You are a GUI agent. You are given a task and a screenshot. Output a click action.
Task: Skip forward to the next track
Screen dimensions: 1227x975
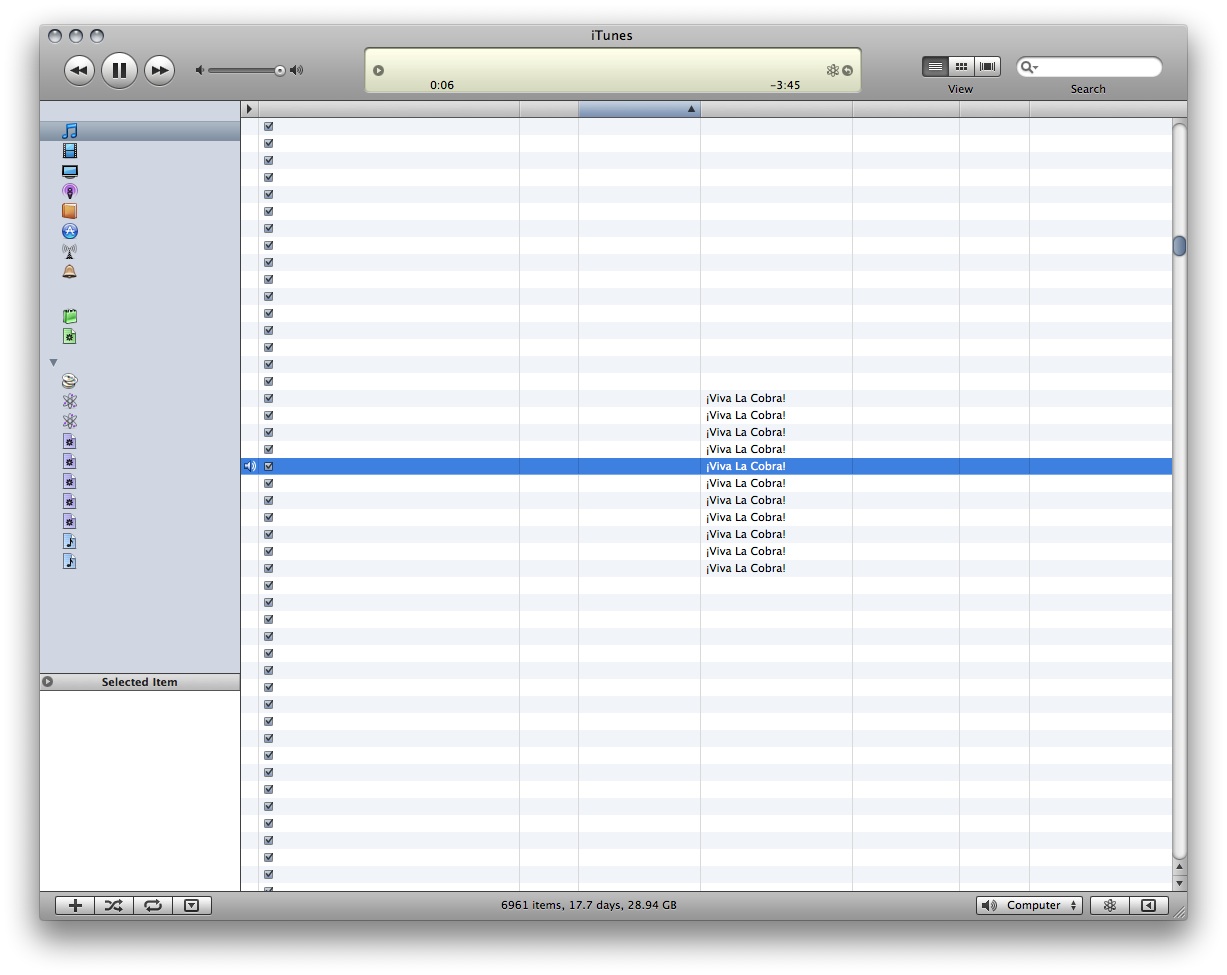[x=159, y=70]
